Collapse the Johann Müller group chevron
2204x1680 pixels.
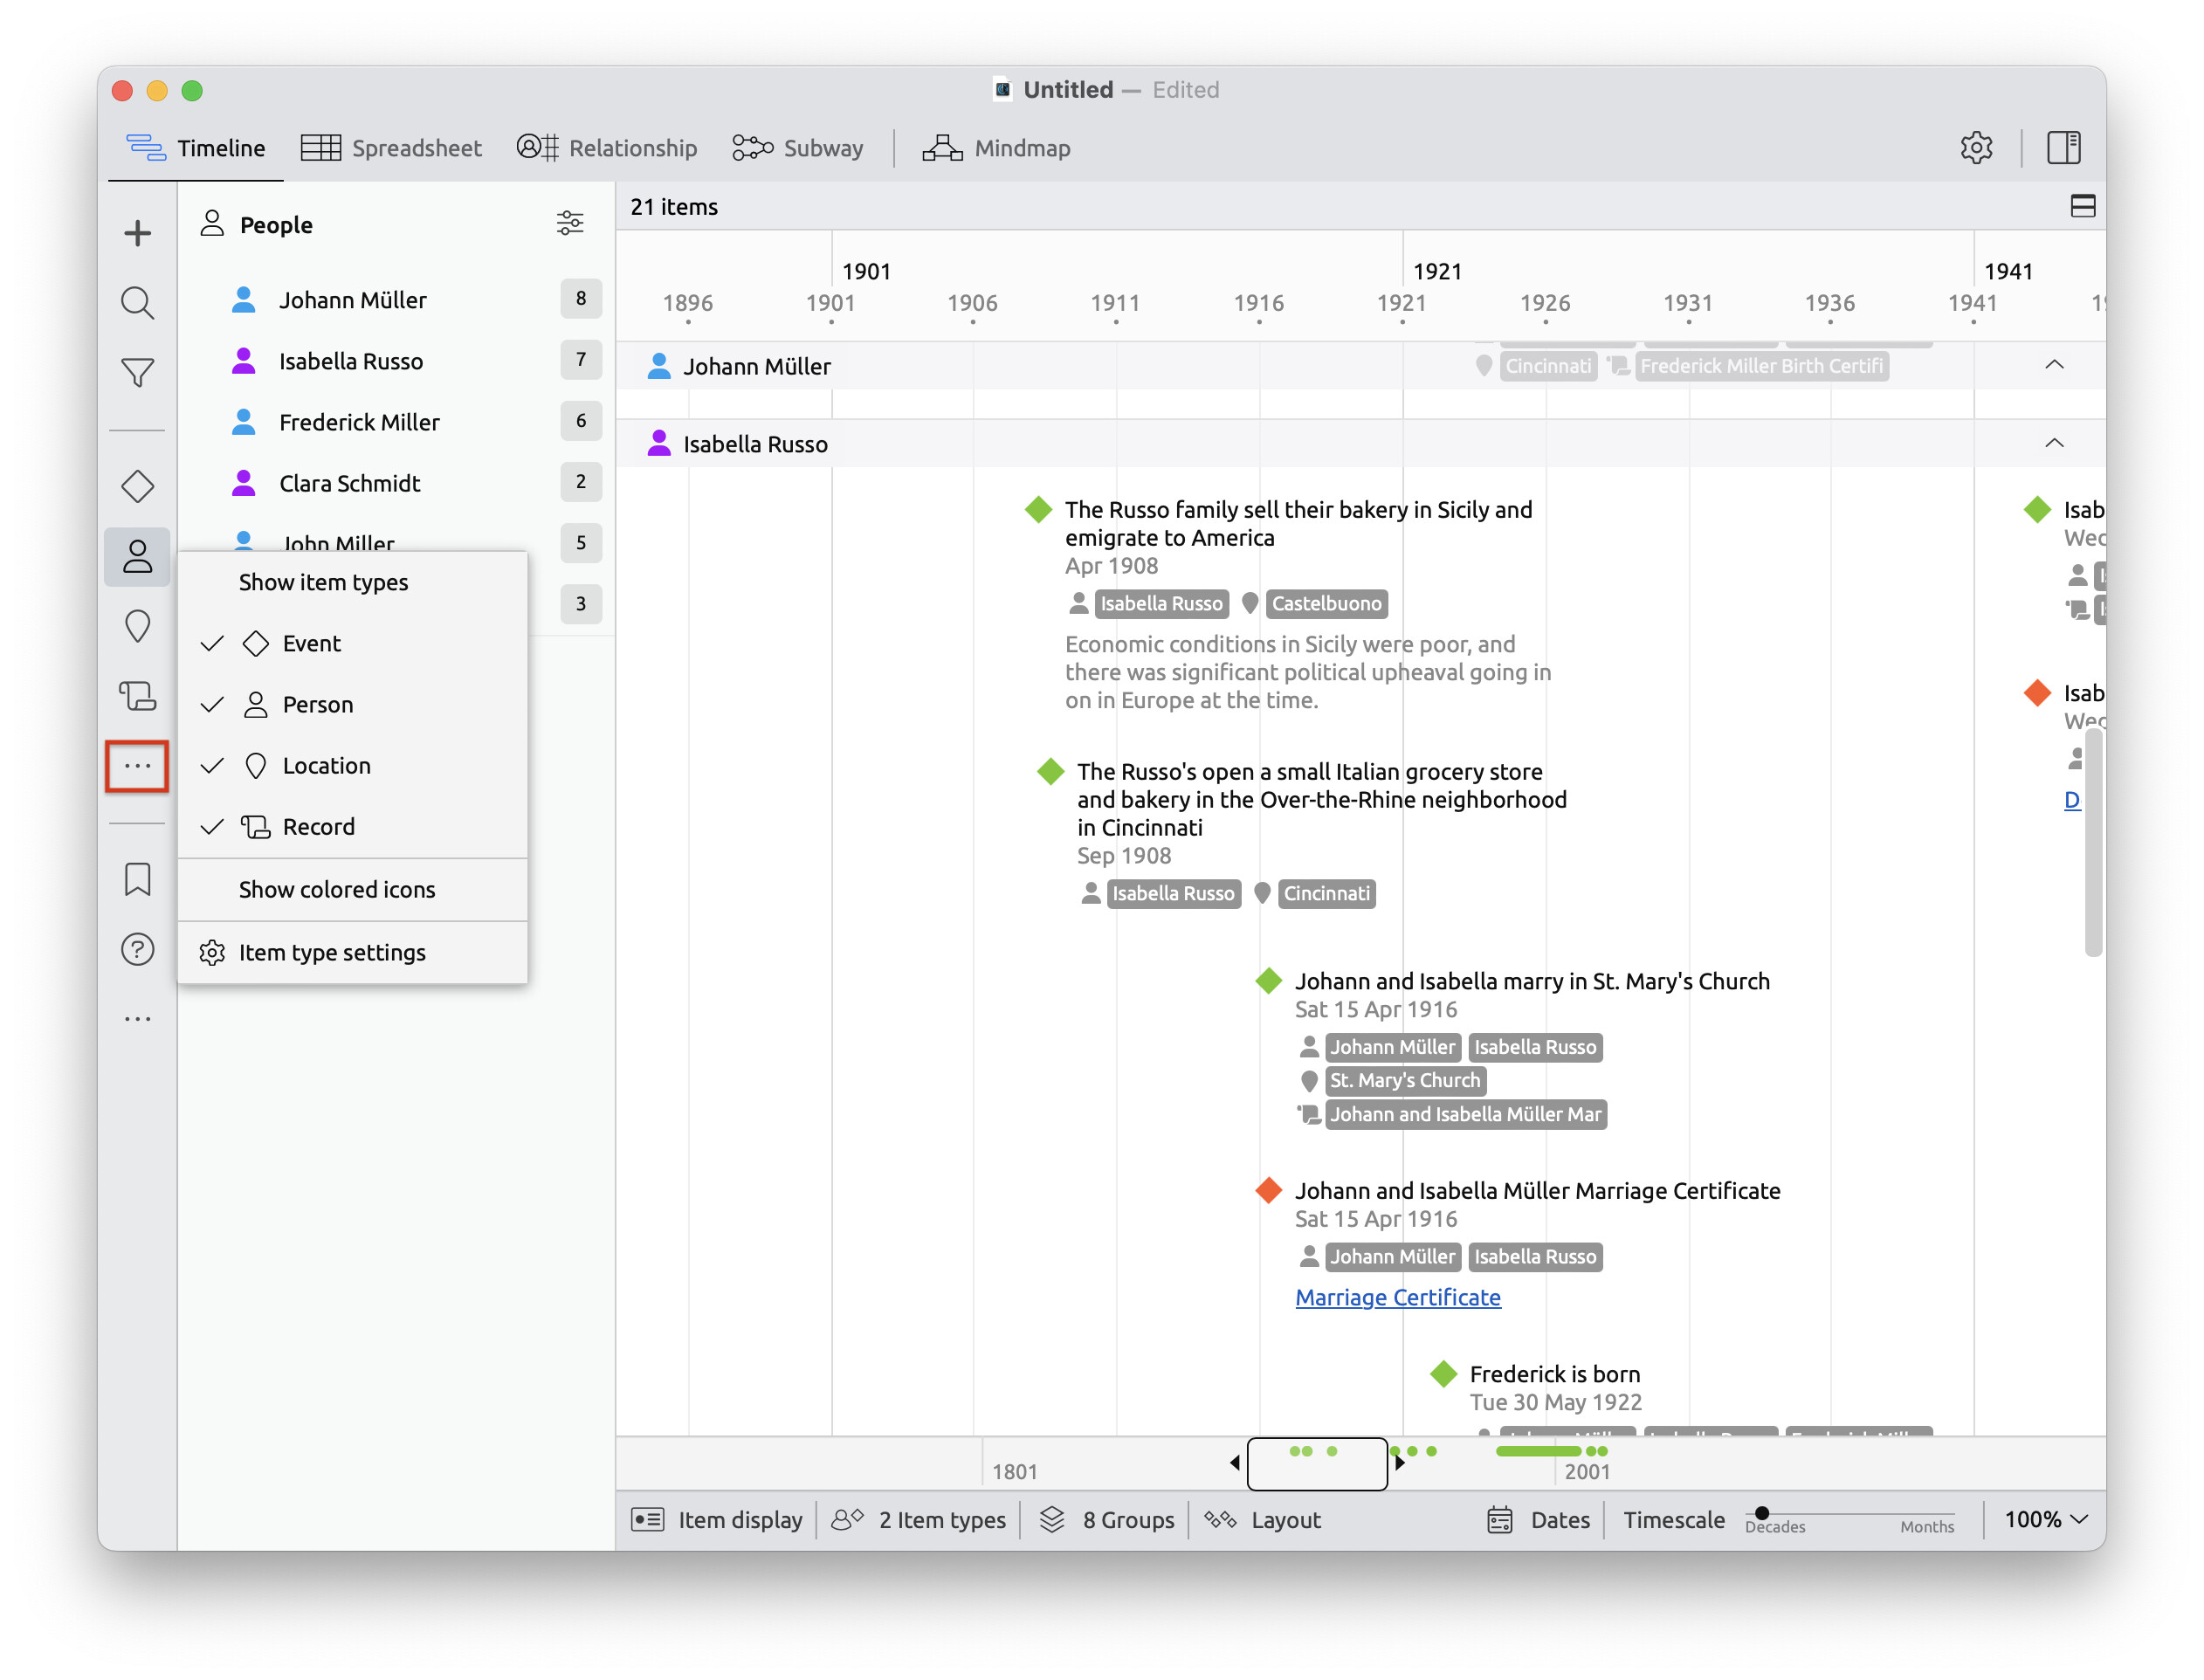pyautogui.click(x=2053, y=365)
